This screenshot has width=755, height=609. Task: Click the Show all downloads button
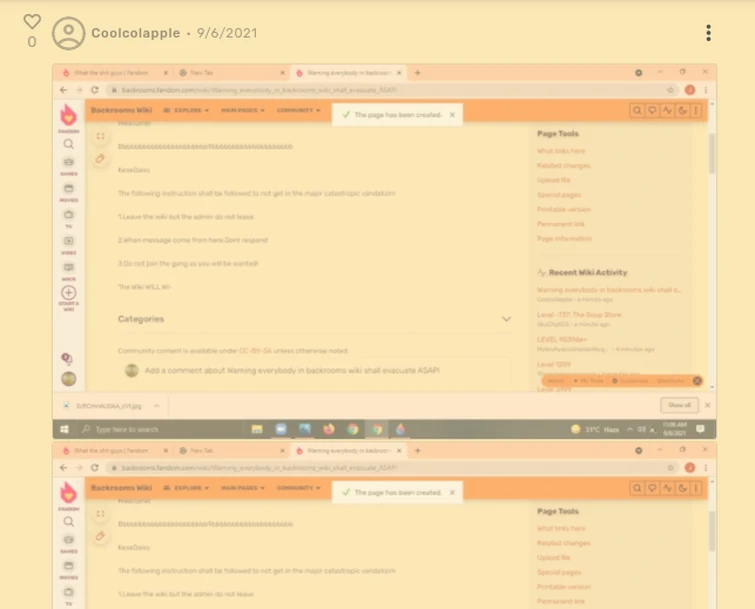click(679, 405)
